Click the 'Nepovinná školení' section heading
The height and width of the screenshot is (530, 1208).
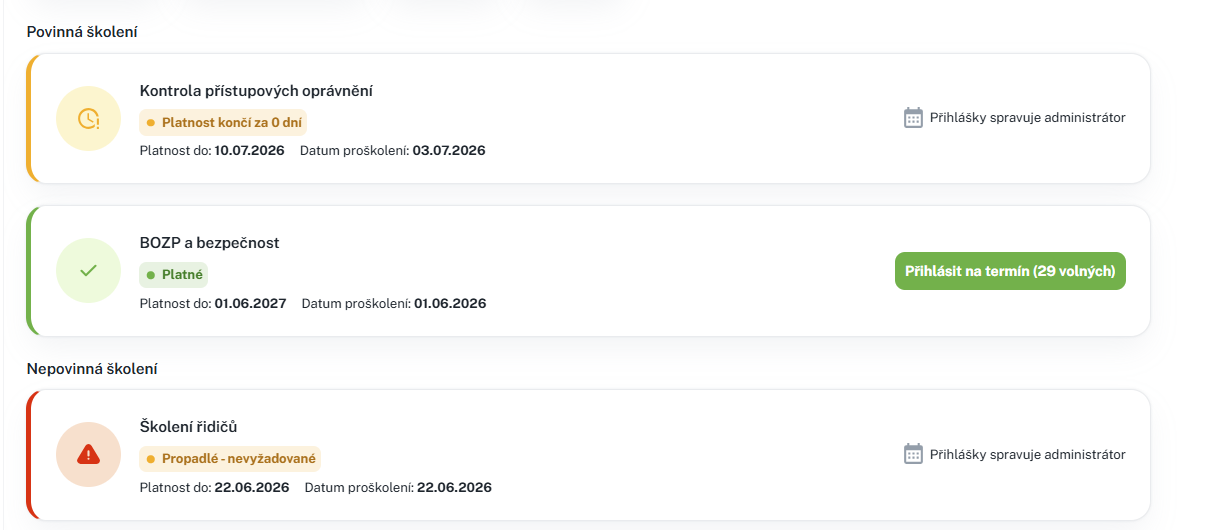(92, 369)
